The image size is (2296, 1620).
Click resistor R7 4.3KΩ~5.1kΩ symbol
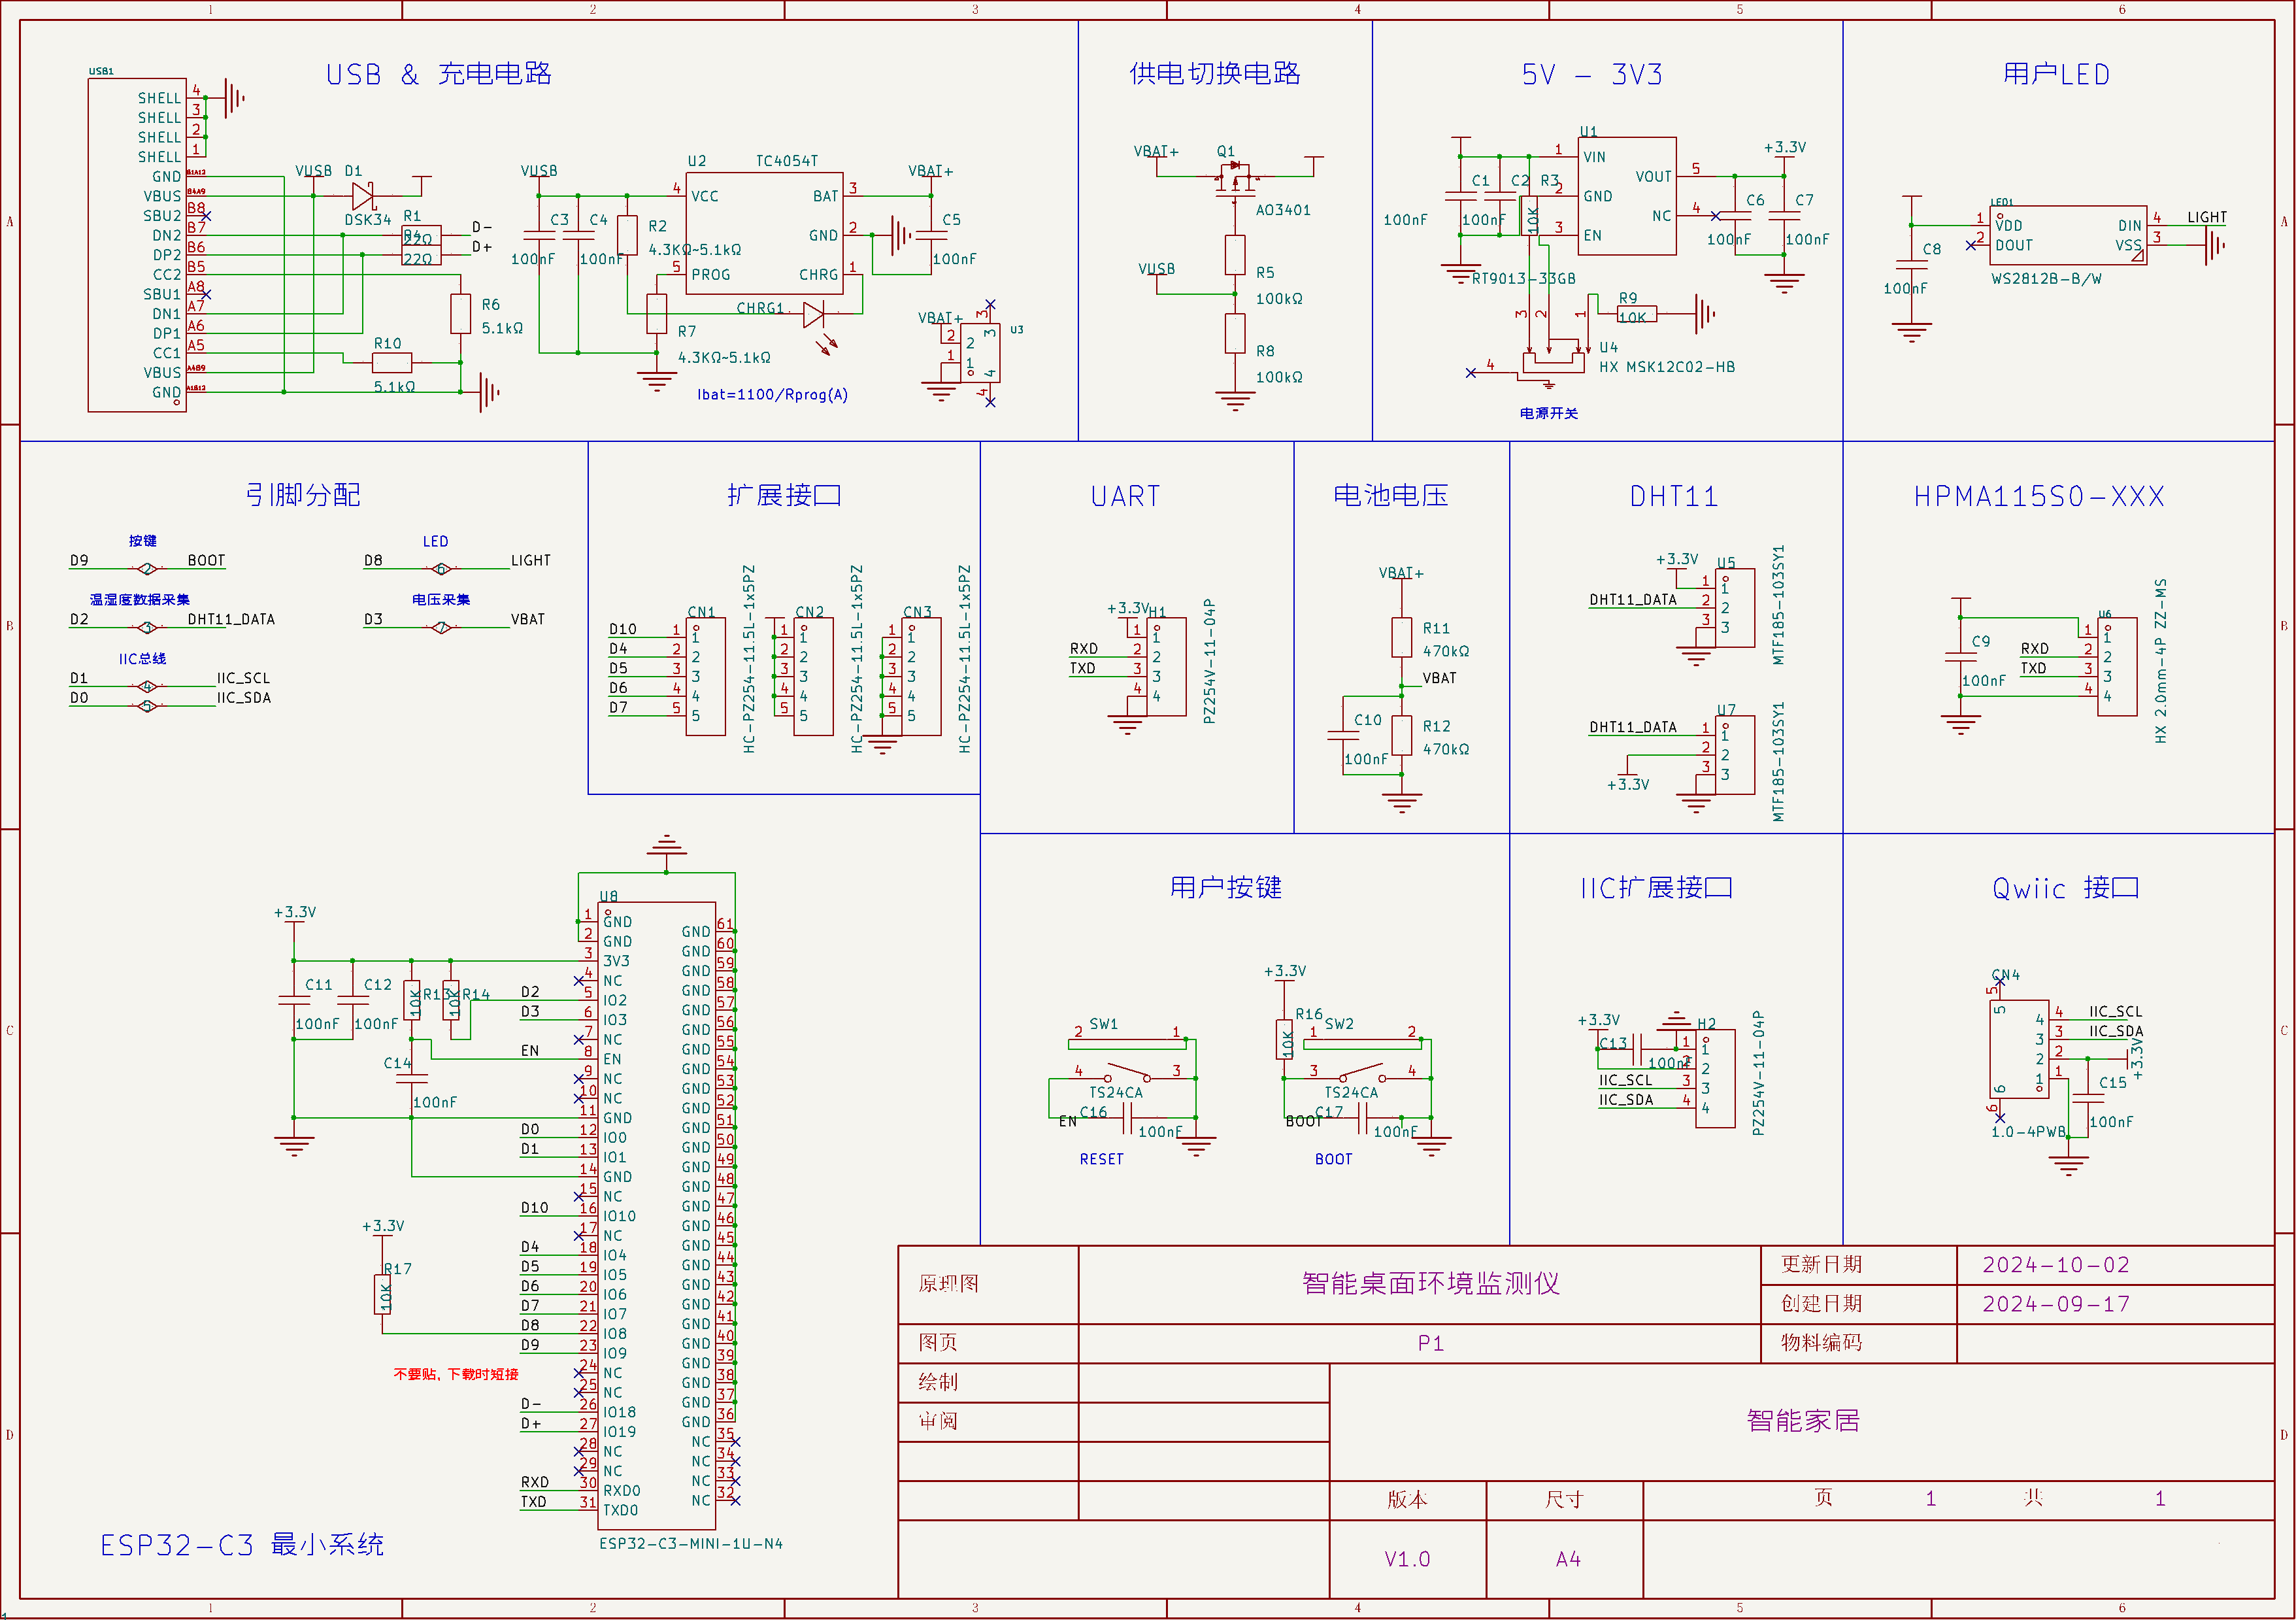(x=656, y=314)
